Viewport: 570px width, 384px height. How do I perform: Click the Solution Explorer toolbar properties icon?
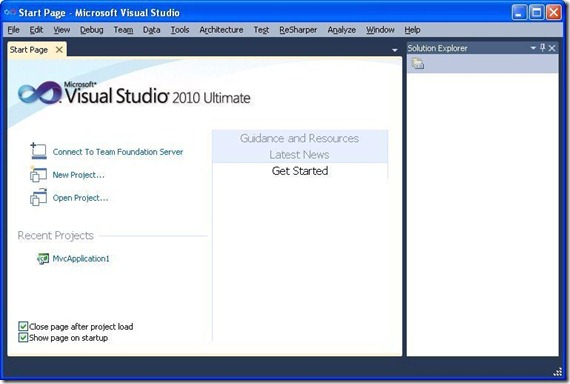[x=418, y=64]
